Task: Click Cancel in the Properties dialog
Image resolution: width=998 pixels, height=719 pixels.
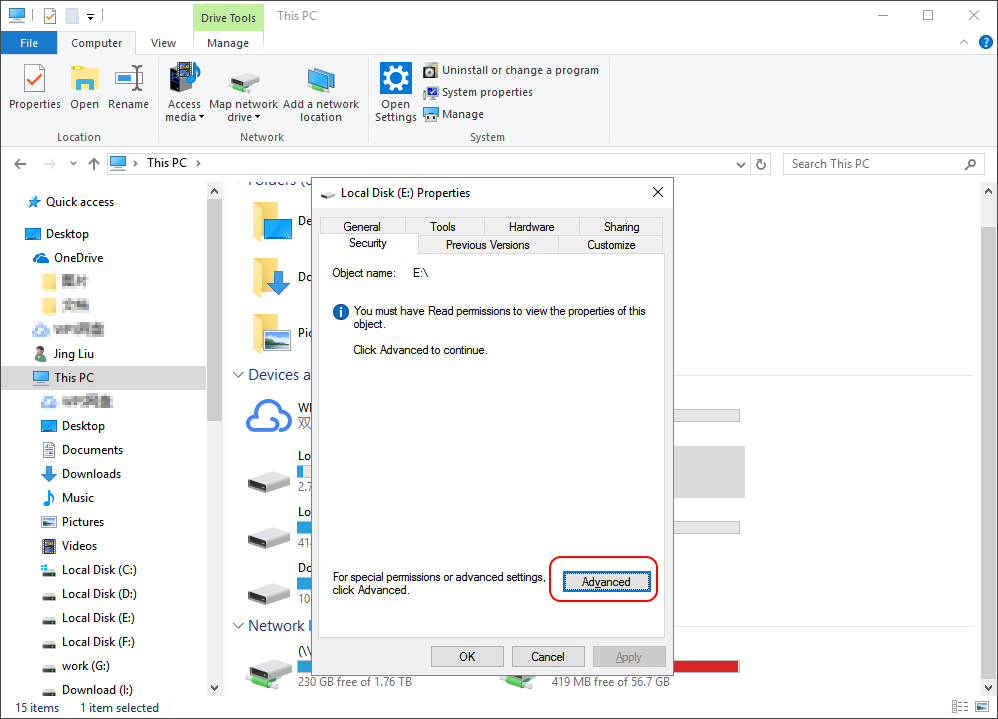Action: [x=548, y=657]
